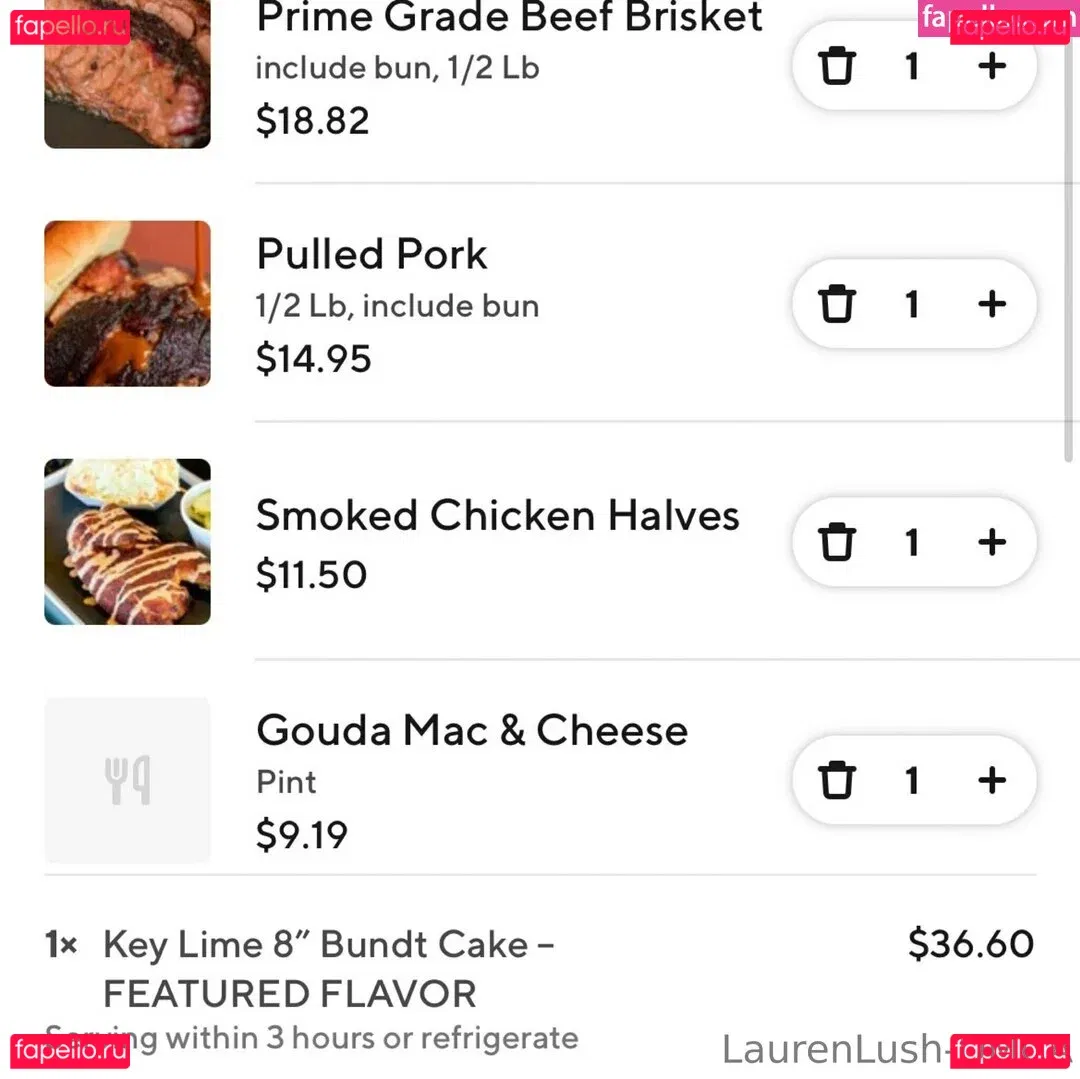The height and width of the screenshot is (1079, 1080).
Task: Select the Pulled Pork item title
Action: pyautogui.click(x=372, y=254)
